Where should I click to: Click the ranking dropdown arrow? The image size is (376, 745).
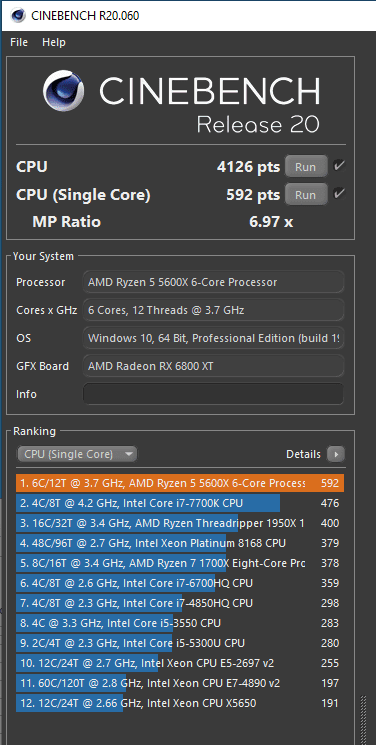[128, 454]
